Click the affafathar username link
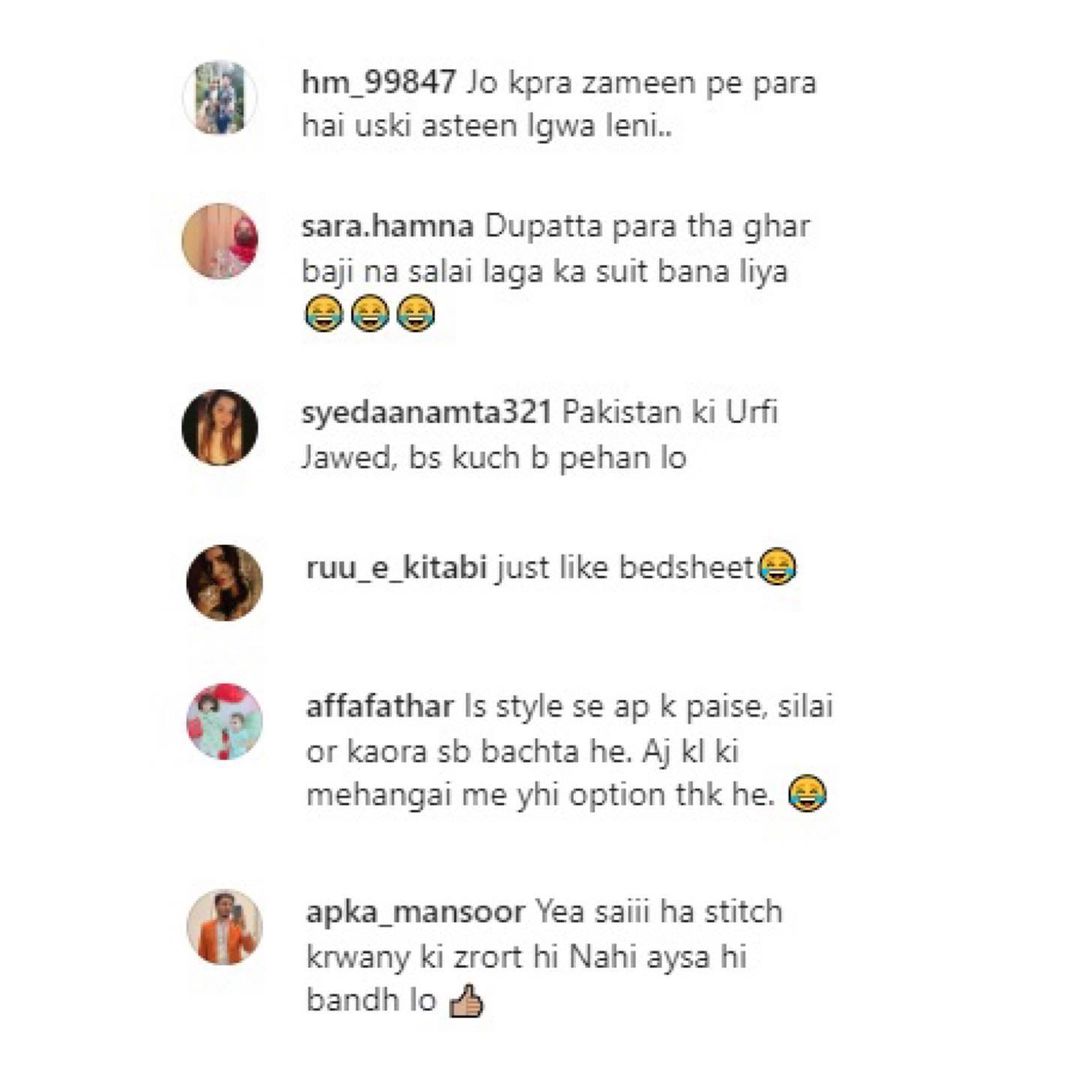The height and width of the screenshot is (1080, 1080). click(380, 707)
